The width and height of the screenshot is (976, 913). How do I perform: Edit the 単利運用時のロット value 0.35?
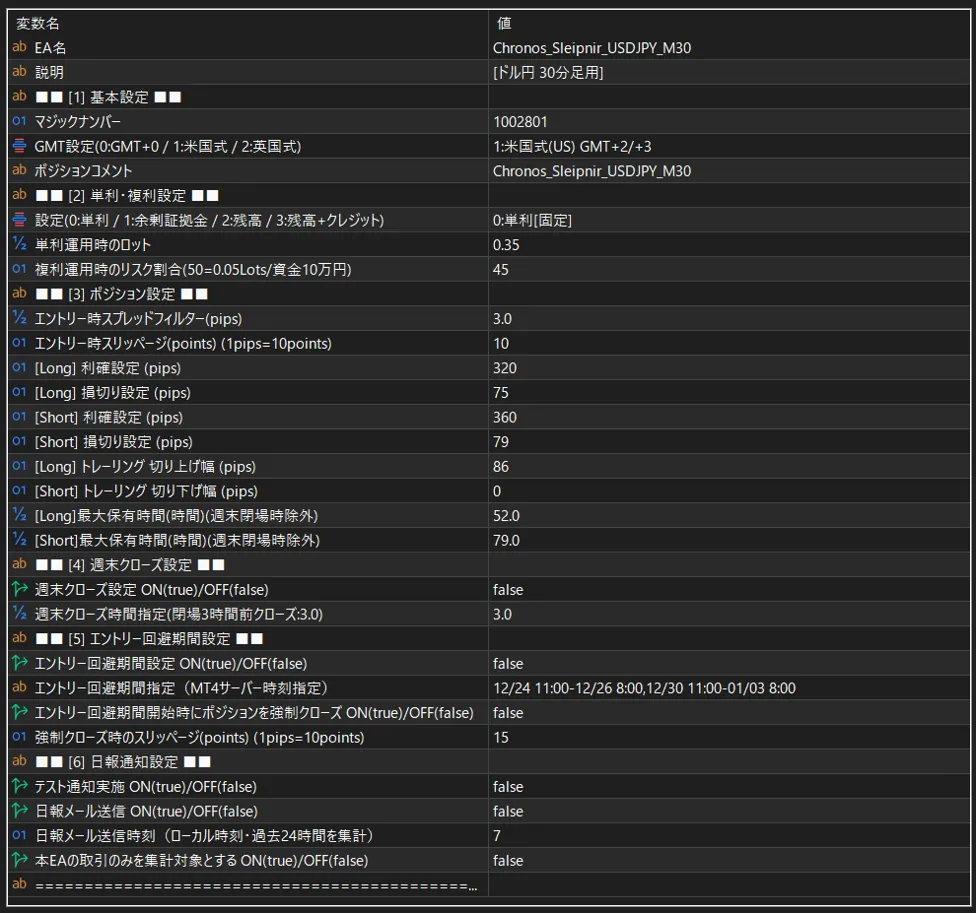coord(730,245)
